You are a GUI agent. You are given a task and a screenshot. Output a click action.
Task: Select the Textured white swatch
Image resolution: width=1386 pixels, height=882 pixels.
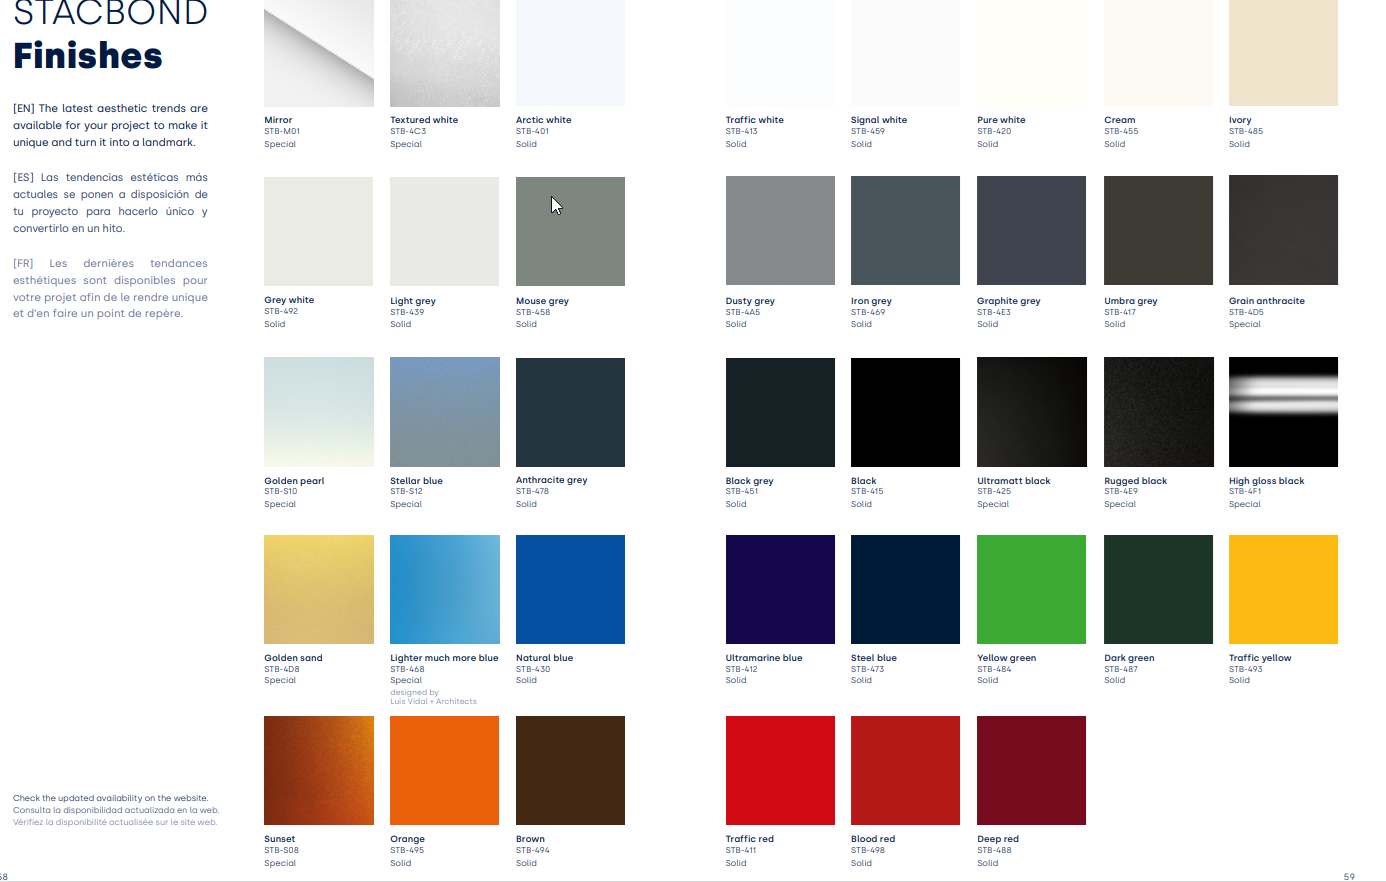tap(444, 53)
